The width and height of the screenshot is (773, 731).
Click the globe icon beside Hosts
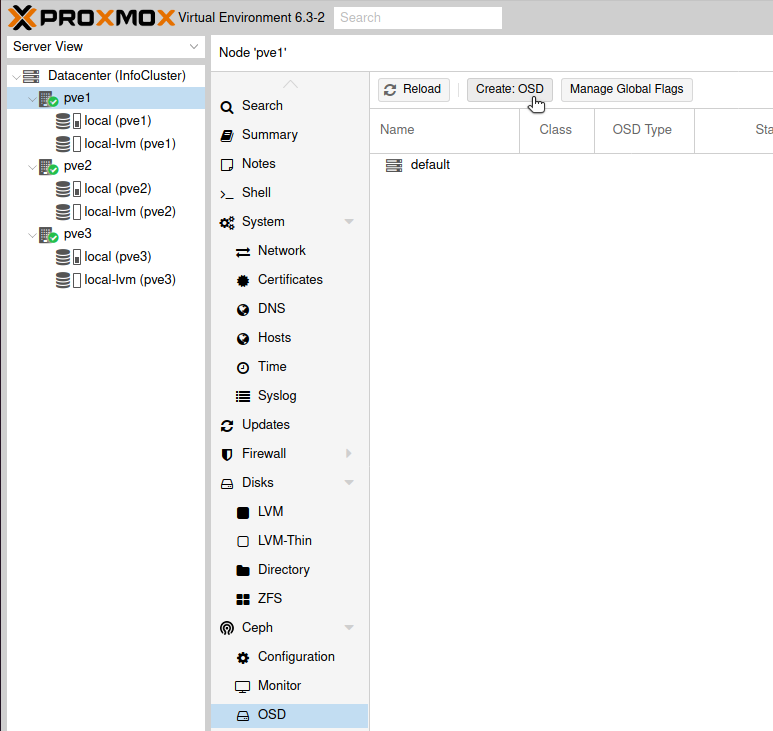243,339
